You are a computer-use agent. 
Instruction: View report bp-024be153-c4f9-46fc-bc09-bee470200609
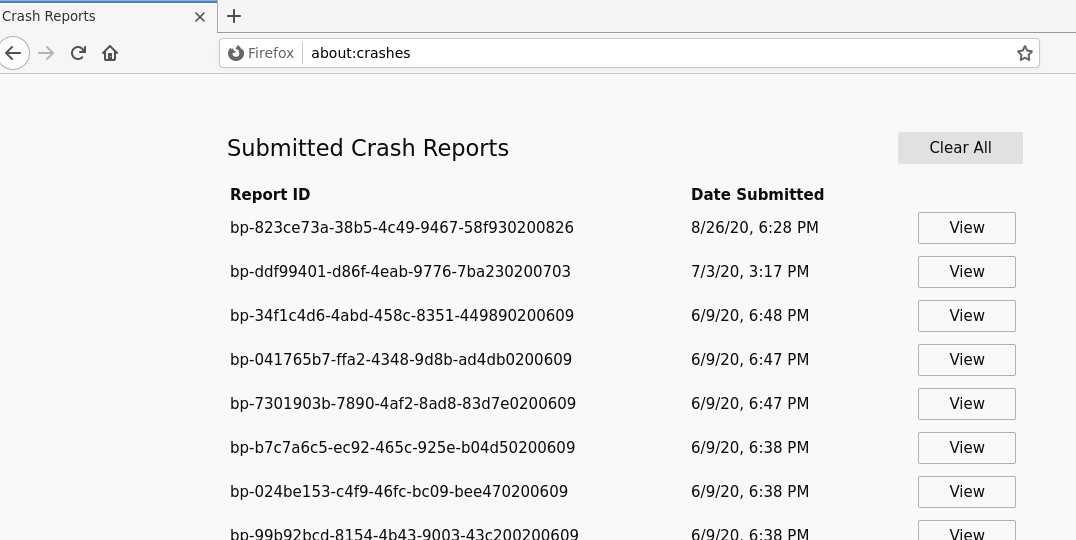pos(966,492)
